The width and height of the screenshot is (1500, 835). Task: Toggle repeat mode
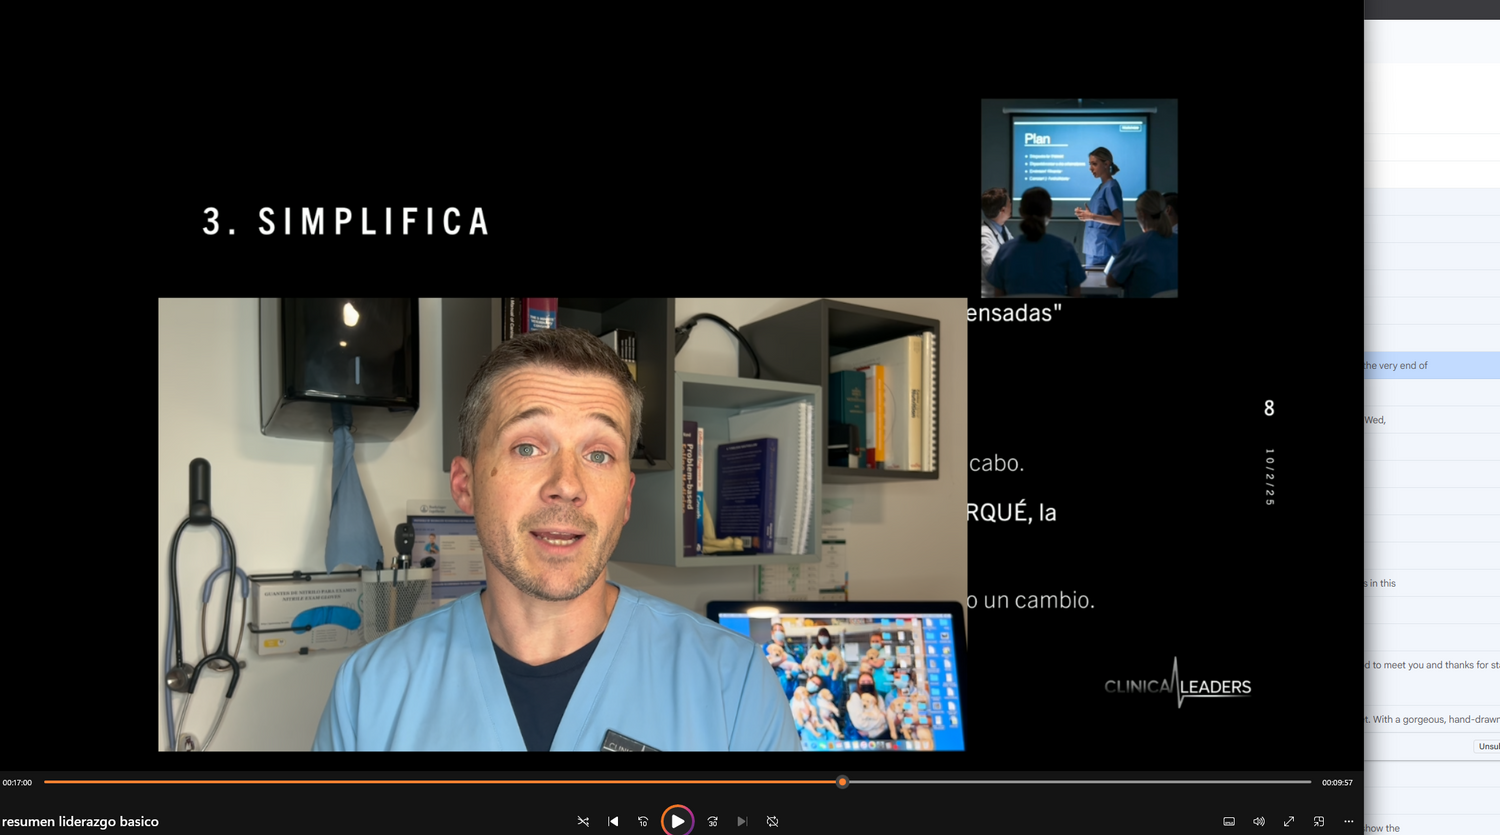772,821
